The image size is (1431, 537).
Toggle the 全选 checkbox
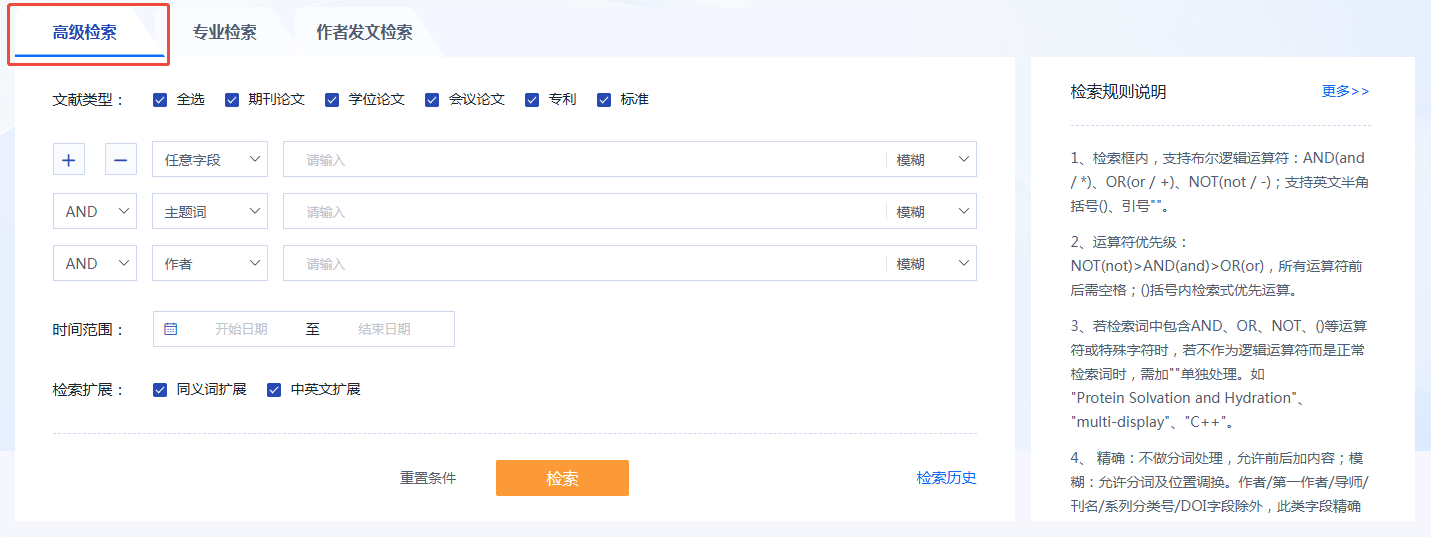click(160, 100)
